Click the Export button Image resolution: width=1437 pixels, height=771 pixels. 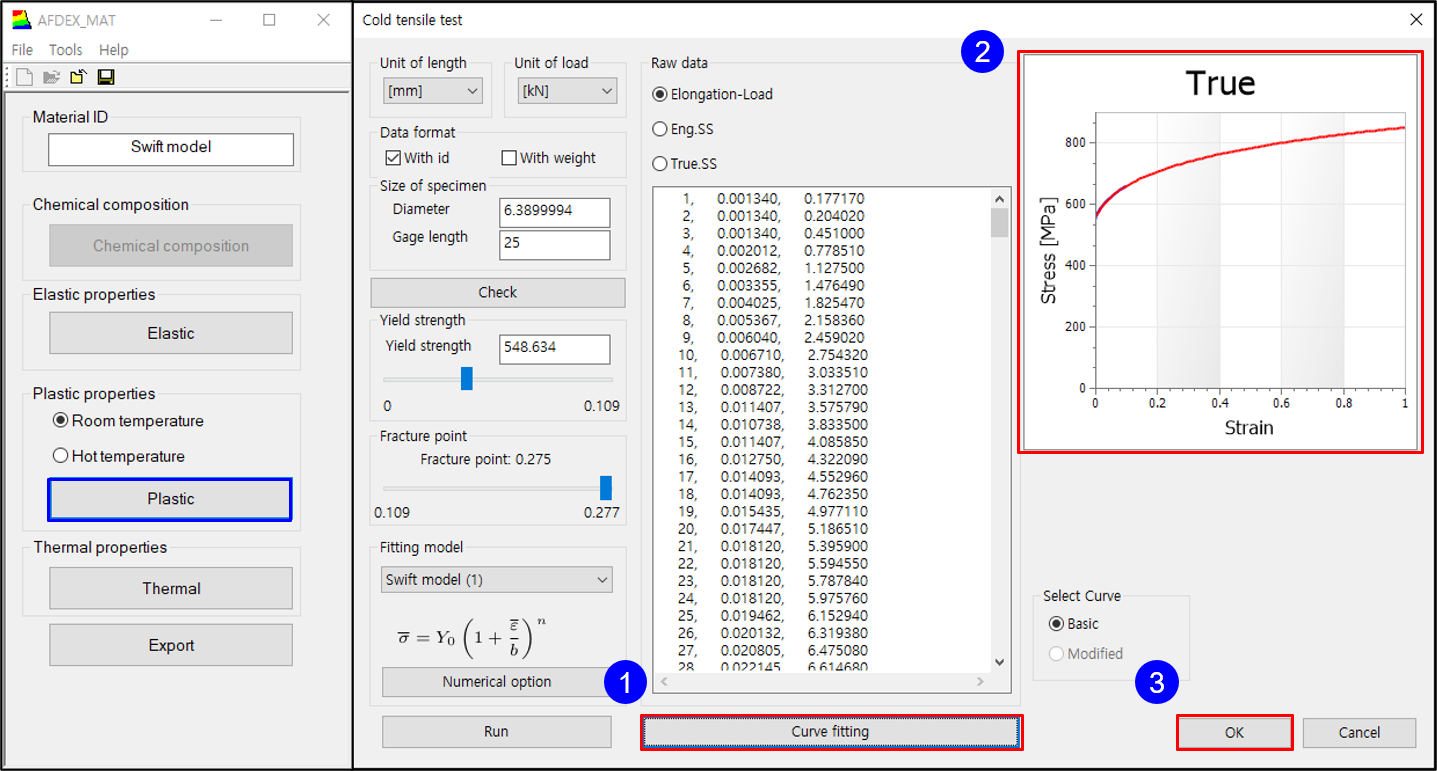[171, 645]
